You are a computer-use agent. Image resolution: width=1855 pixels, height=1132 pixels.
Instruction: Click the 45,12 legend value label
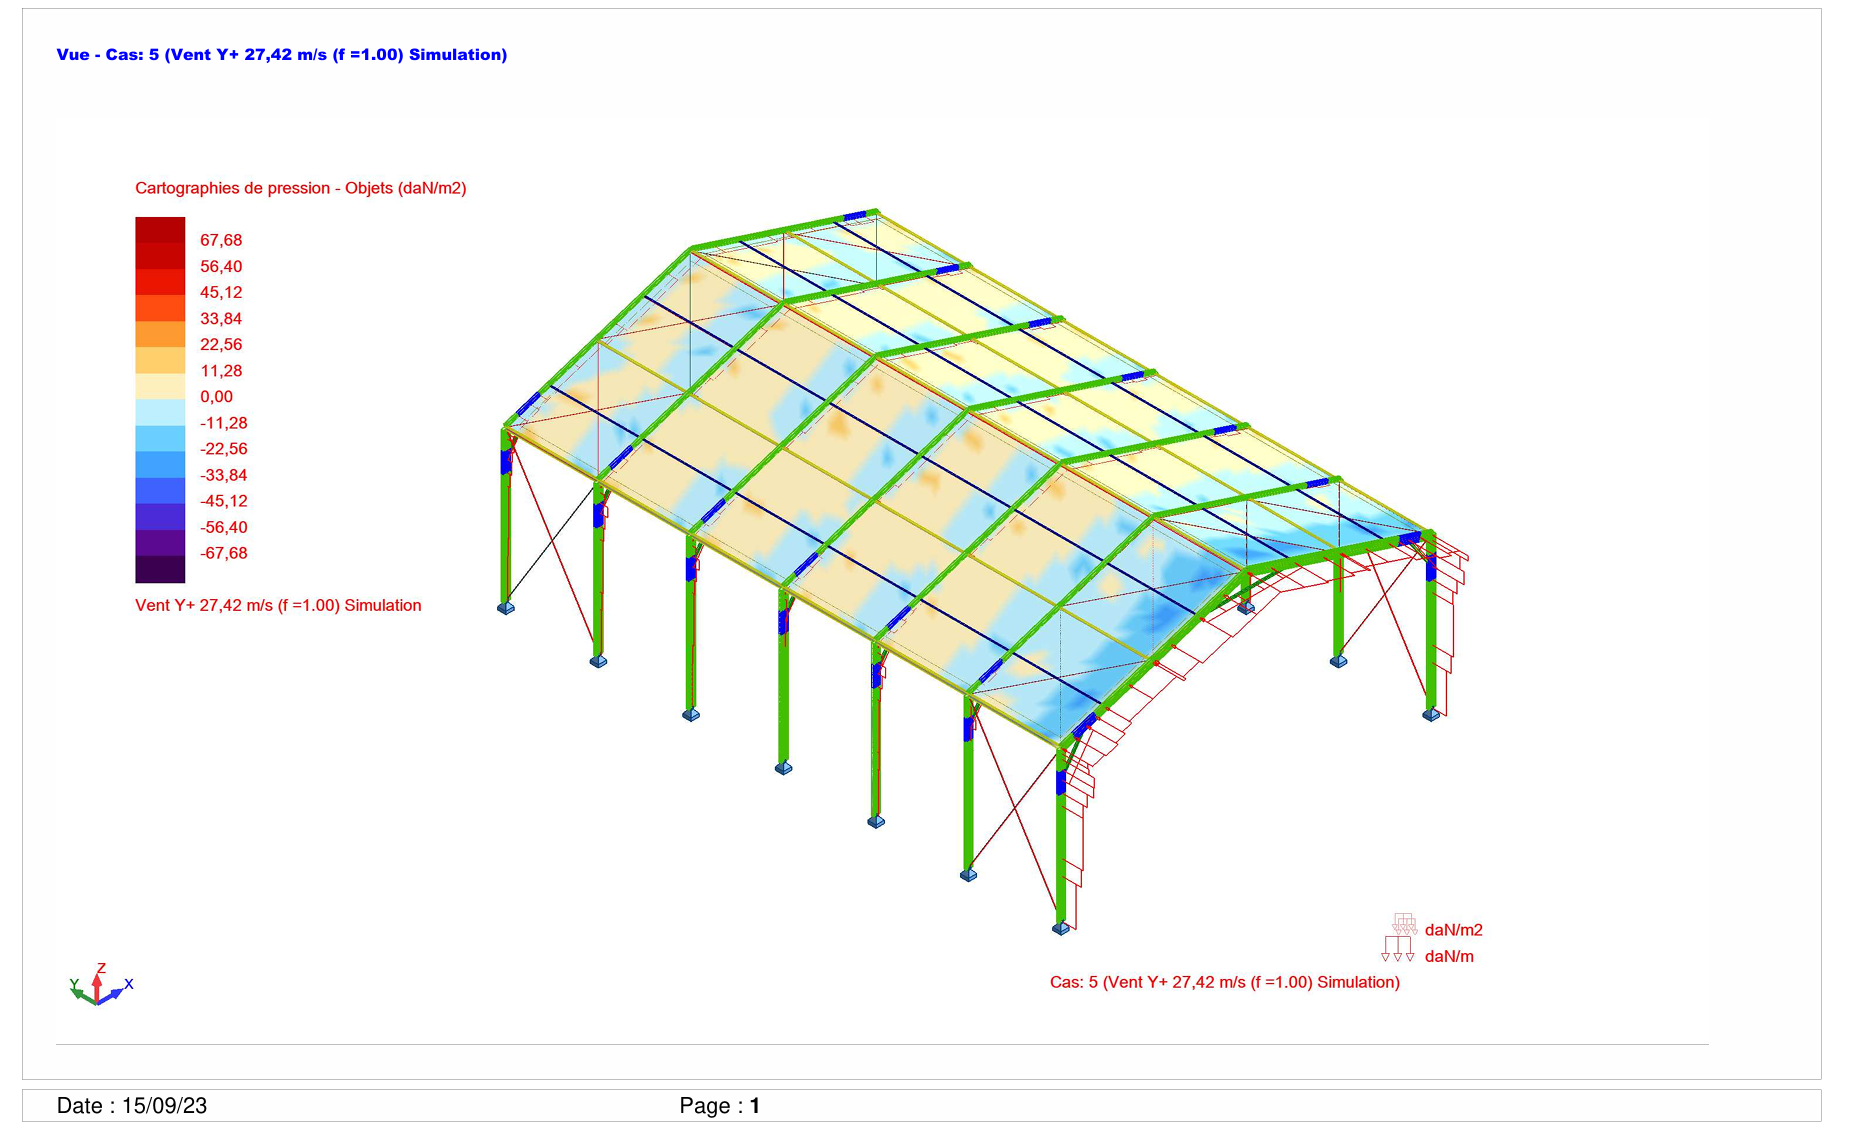pyautogui.click(x=221, y=292)
